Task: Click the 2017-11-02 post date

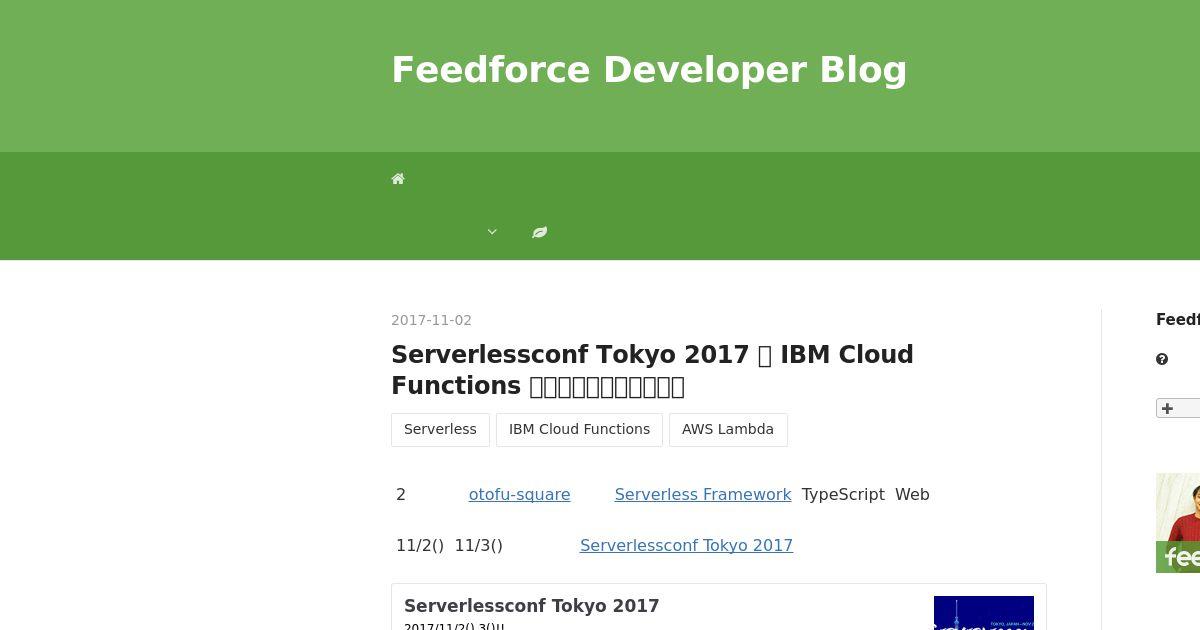Action: click(431, 320)
